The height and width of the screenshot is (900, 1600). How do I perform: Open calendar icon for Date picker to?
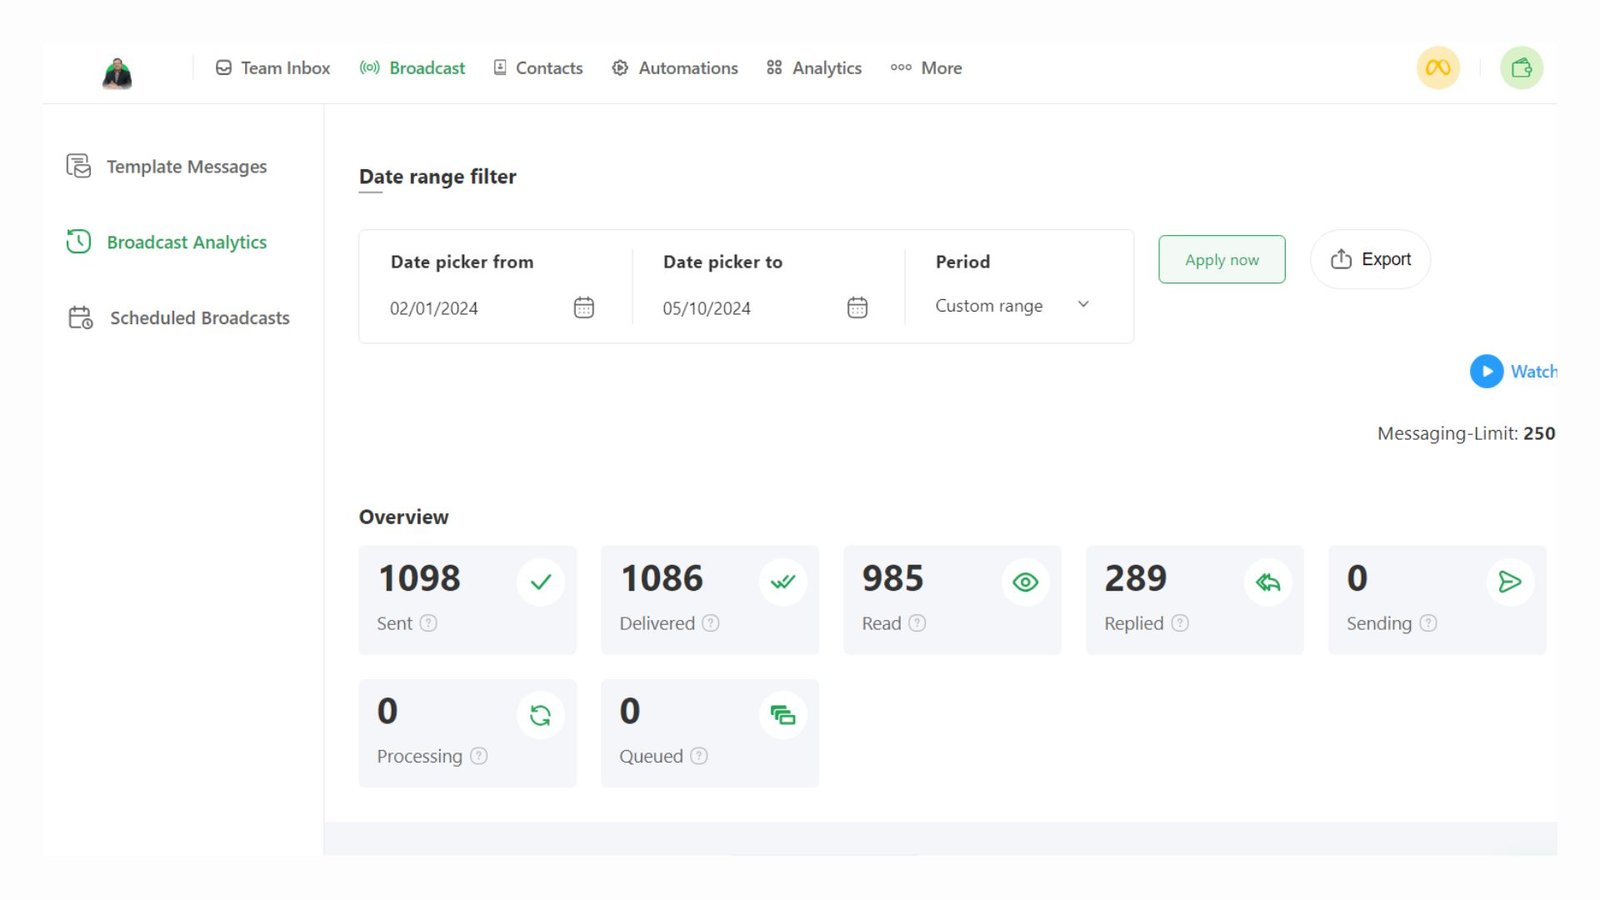pyautogui.click(x=857, y=308)
